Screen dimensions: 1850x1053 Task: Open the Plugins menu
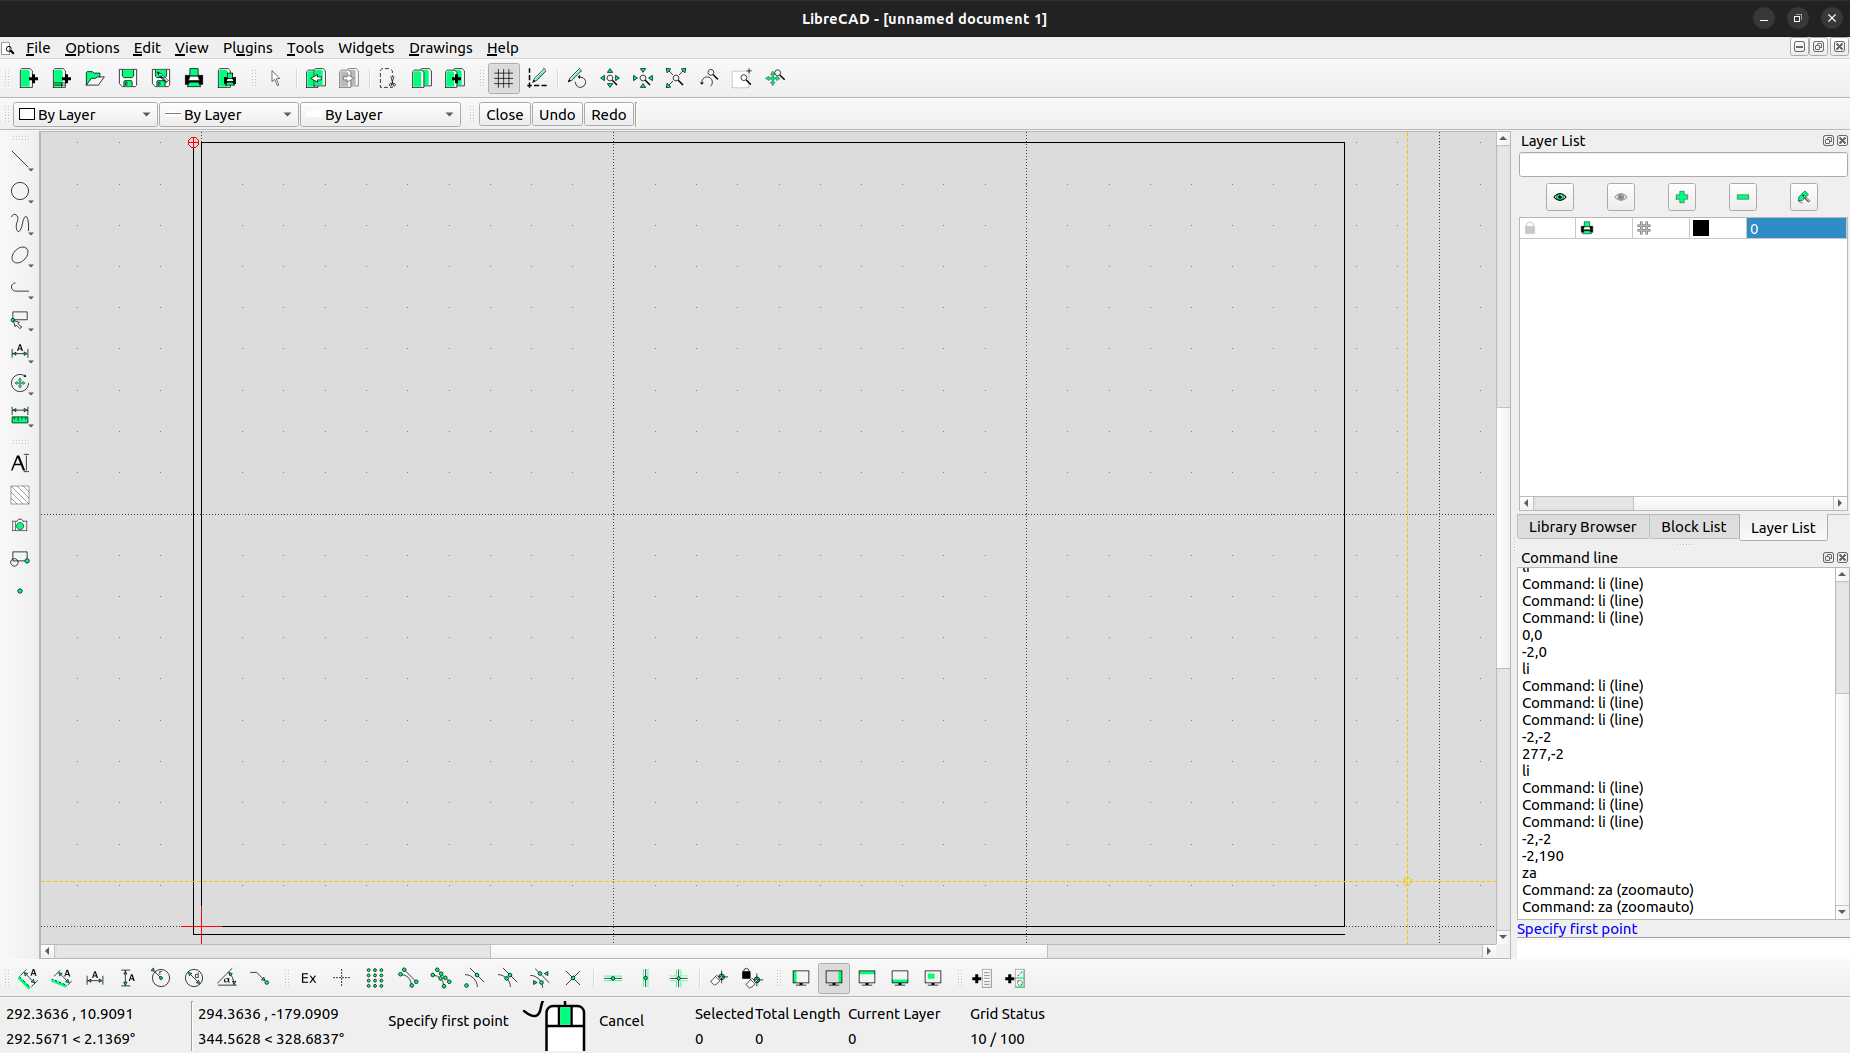[x=247, y=48]
